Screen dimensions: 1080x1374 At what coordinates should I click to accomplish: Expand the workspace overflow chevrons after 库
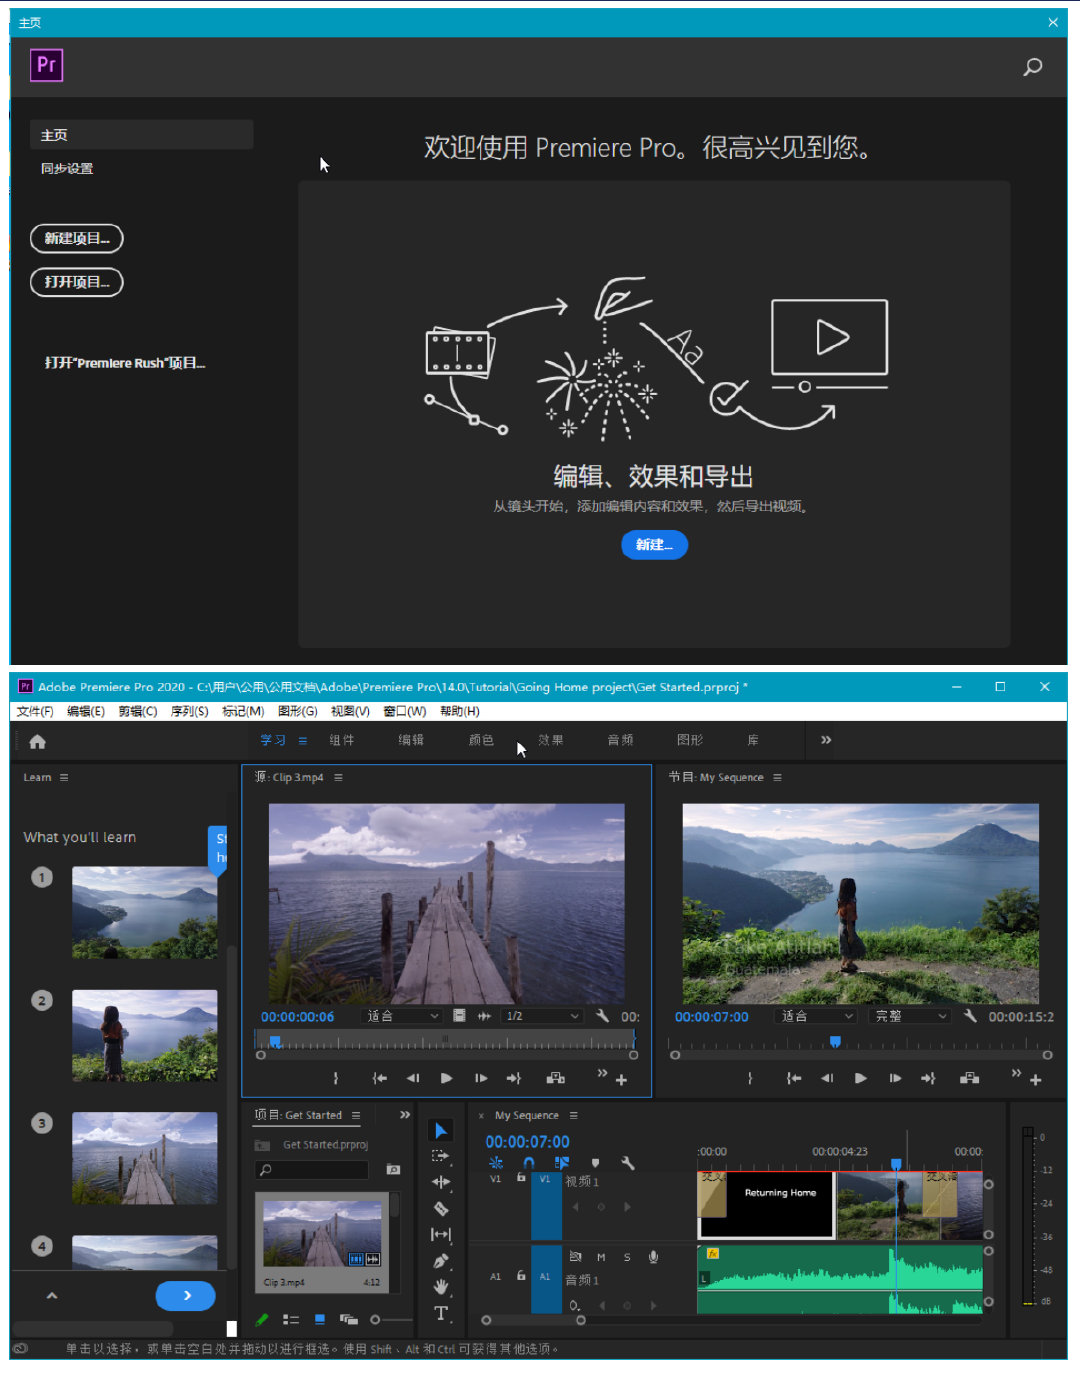826,740
